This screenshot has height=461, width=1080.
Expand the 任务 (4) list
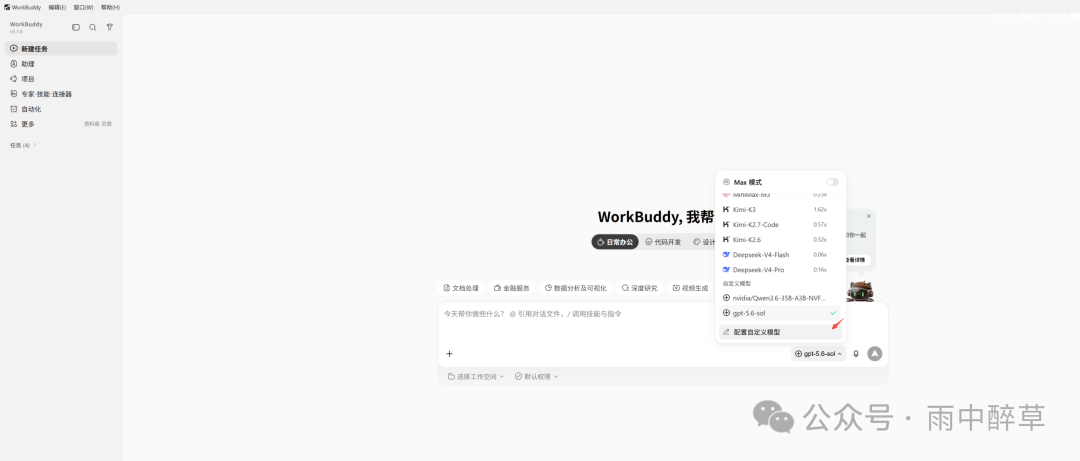click(23, 145)
